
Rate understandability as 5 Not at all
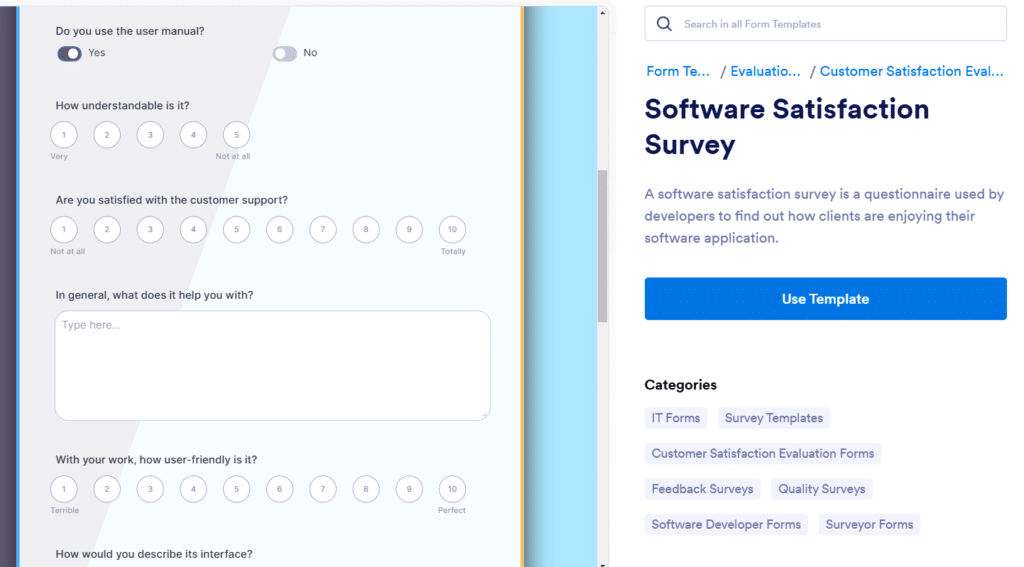[x=236, y=135]
